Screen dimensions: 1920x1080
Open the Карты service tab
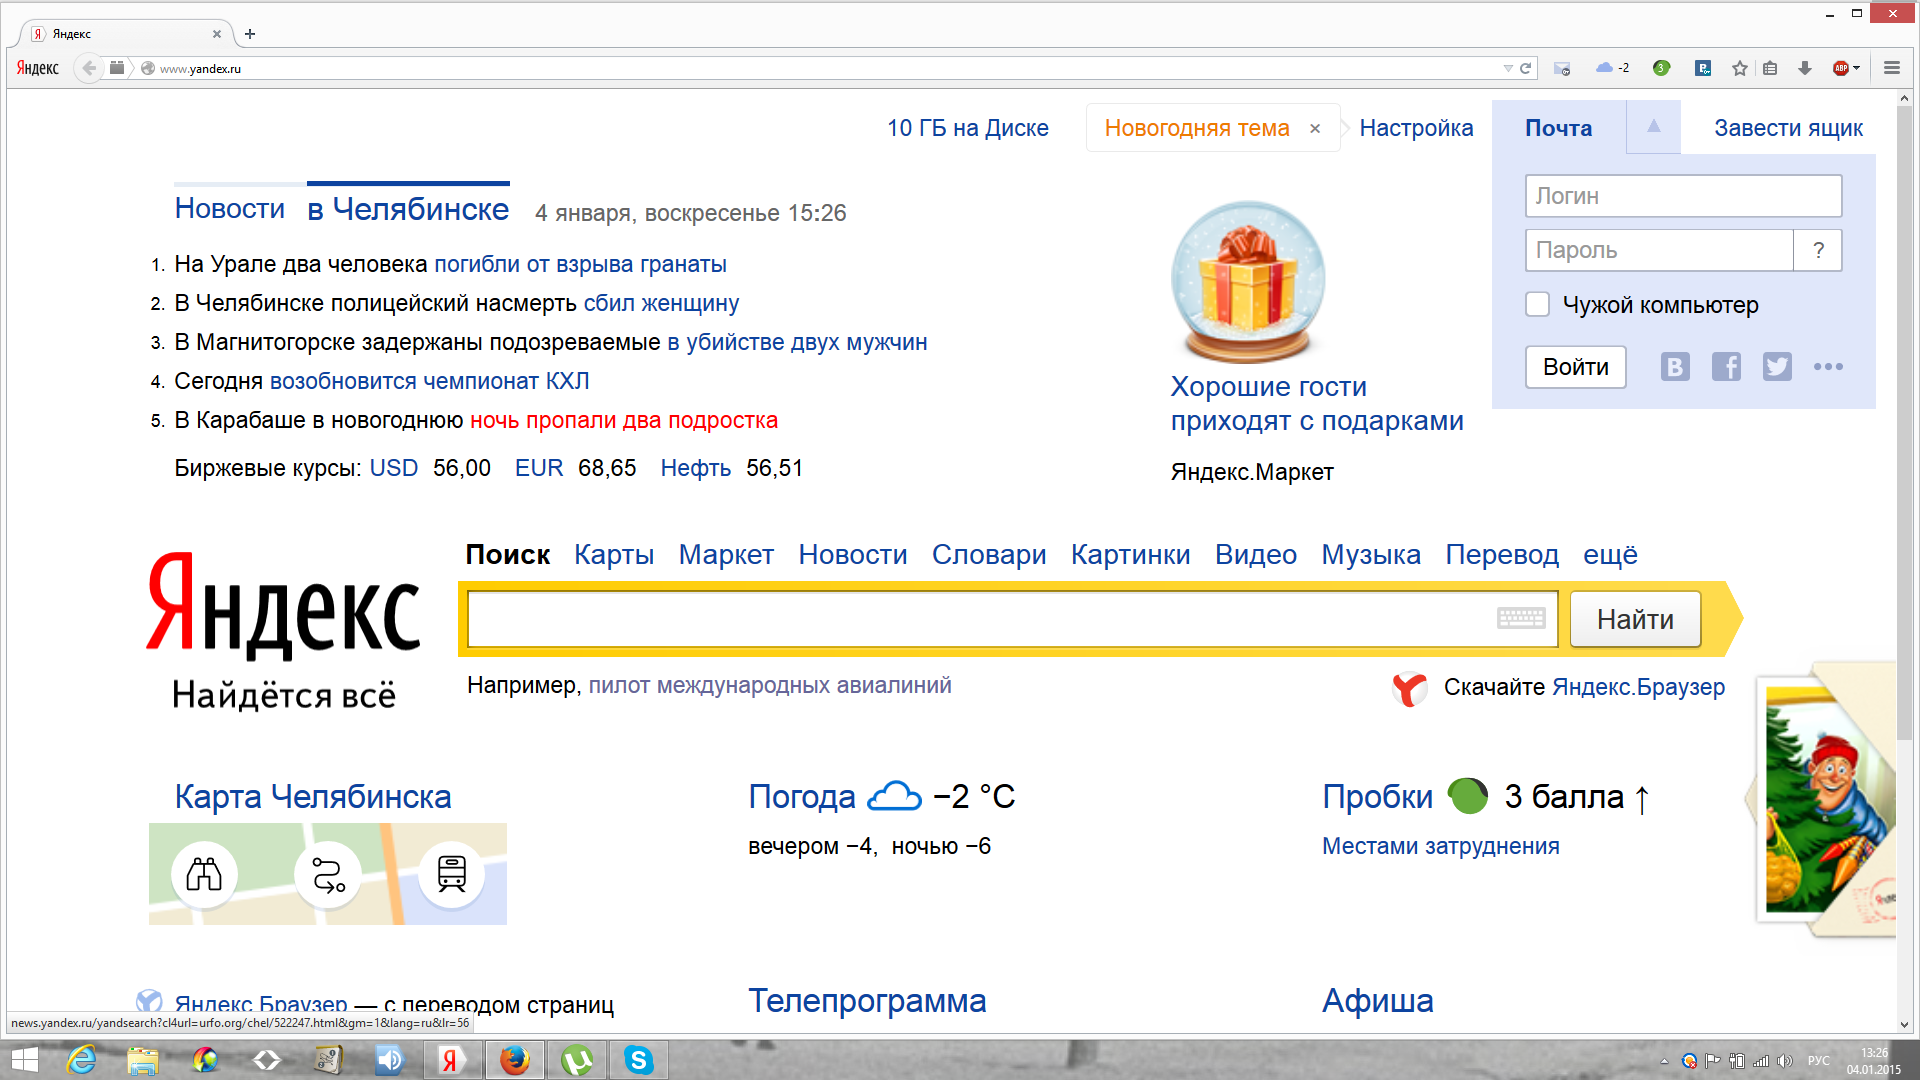click(614, 554)
